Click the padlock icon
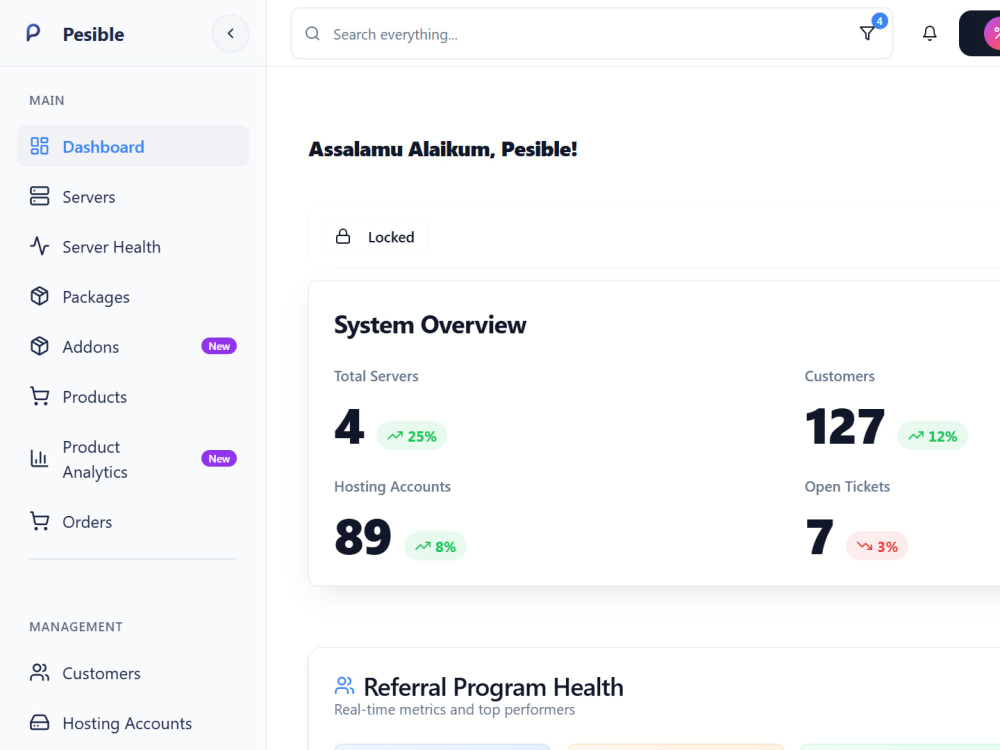The image size is (1000, 750). point(343,237)
